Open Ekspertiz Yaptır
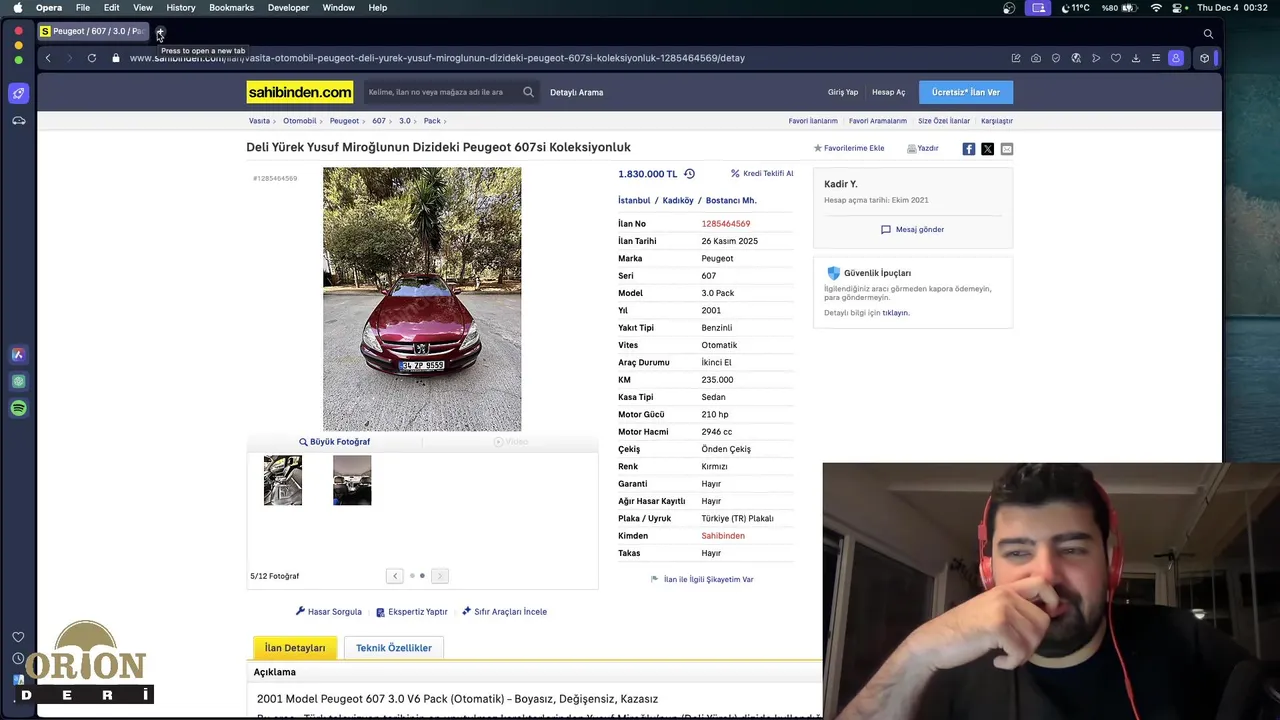1280x720 pixels. tap(412, 612)
